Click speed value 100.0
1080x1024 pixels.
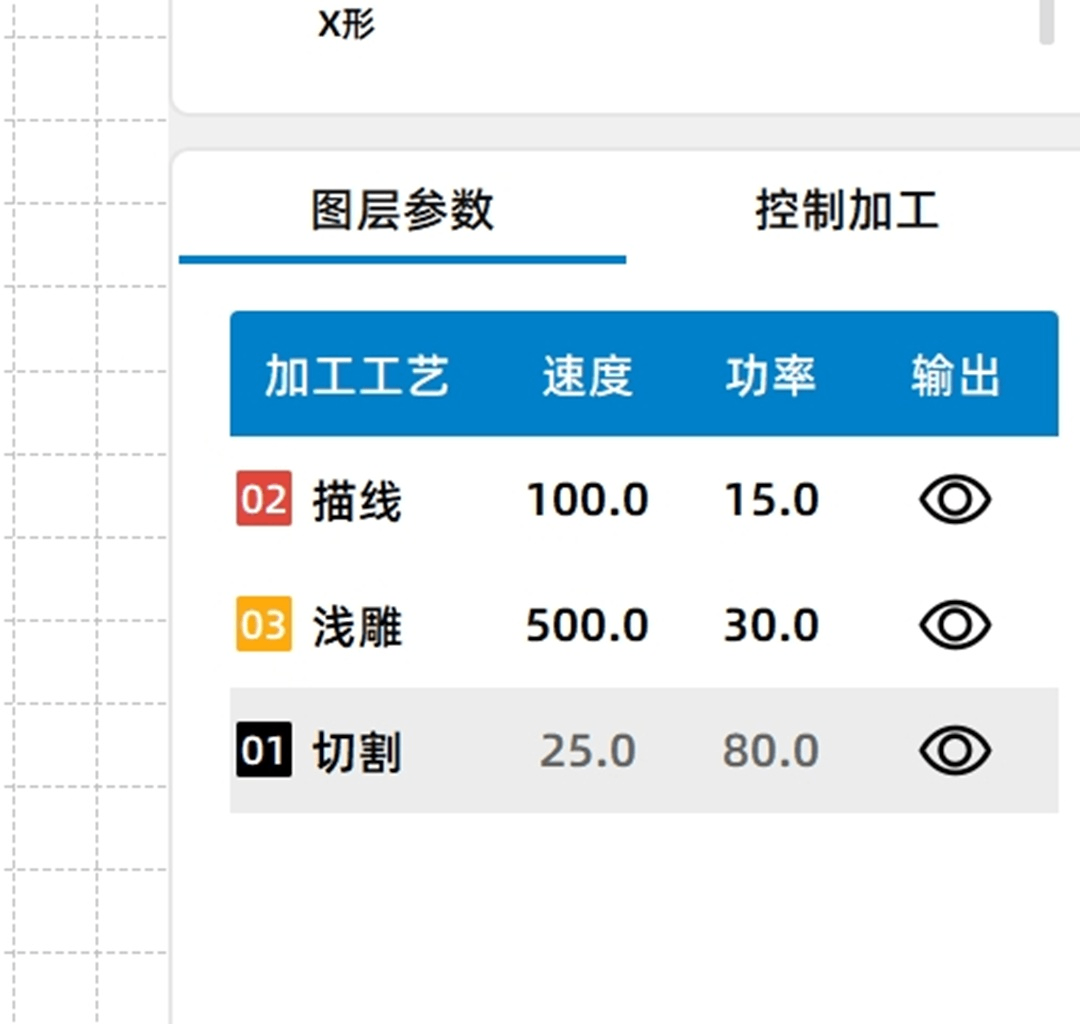pyautogui.click(x=587, y=499)
